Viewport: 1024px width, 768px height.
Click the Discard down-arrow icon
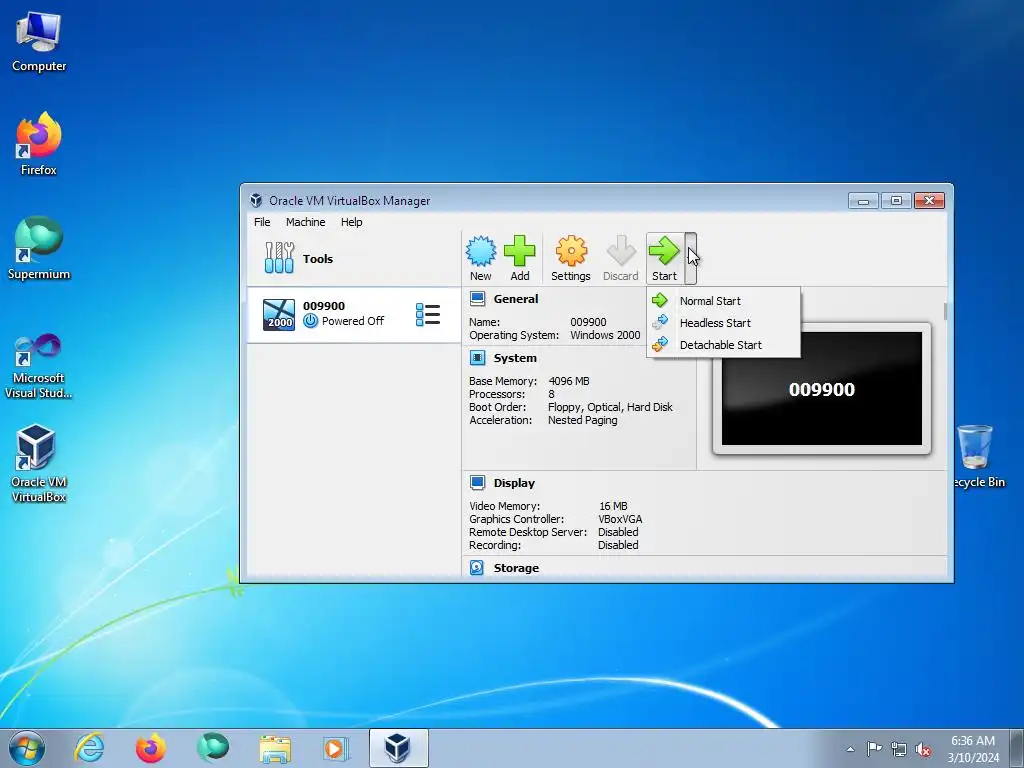[621, 251]
